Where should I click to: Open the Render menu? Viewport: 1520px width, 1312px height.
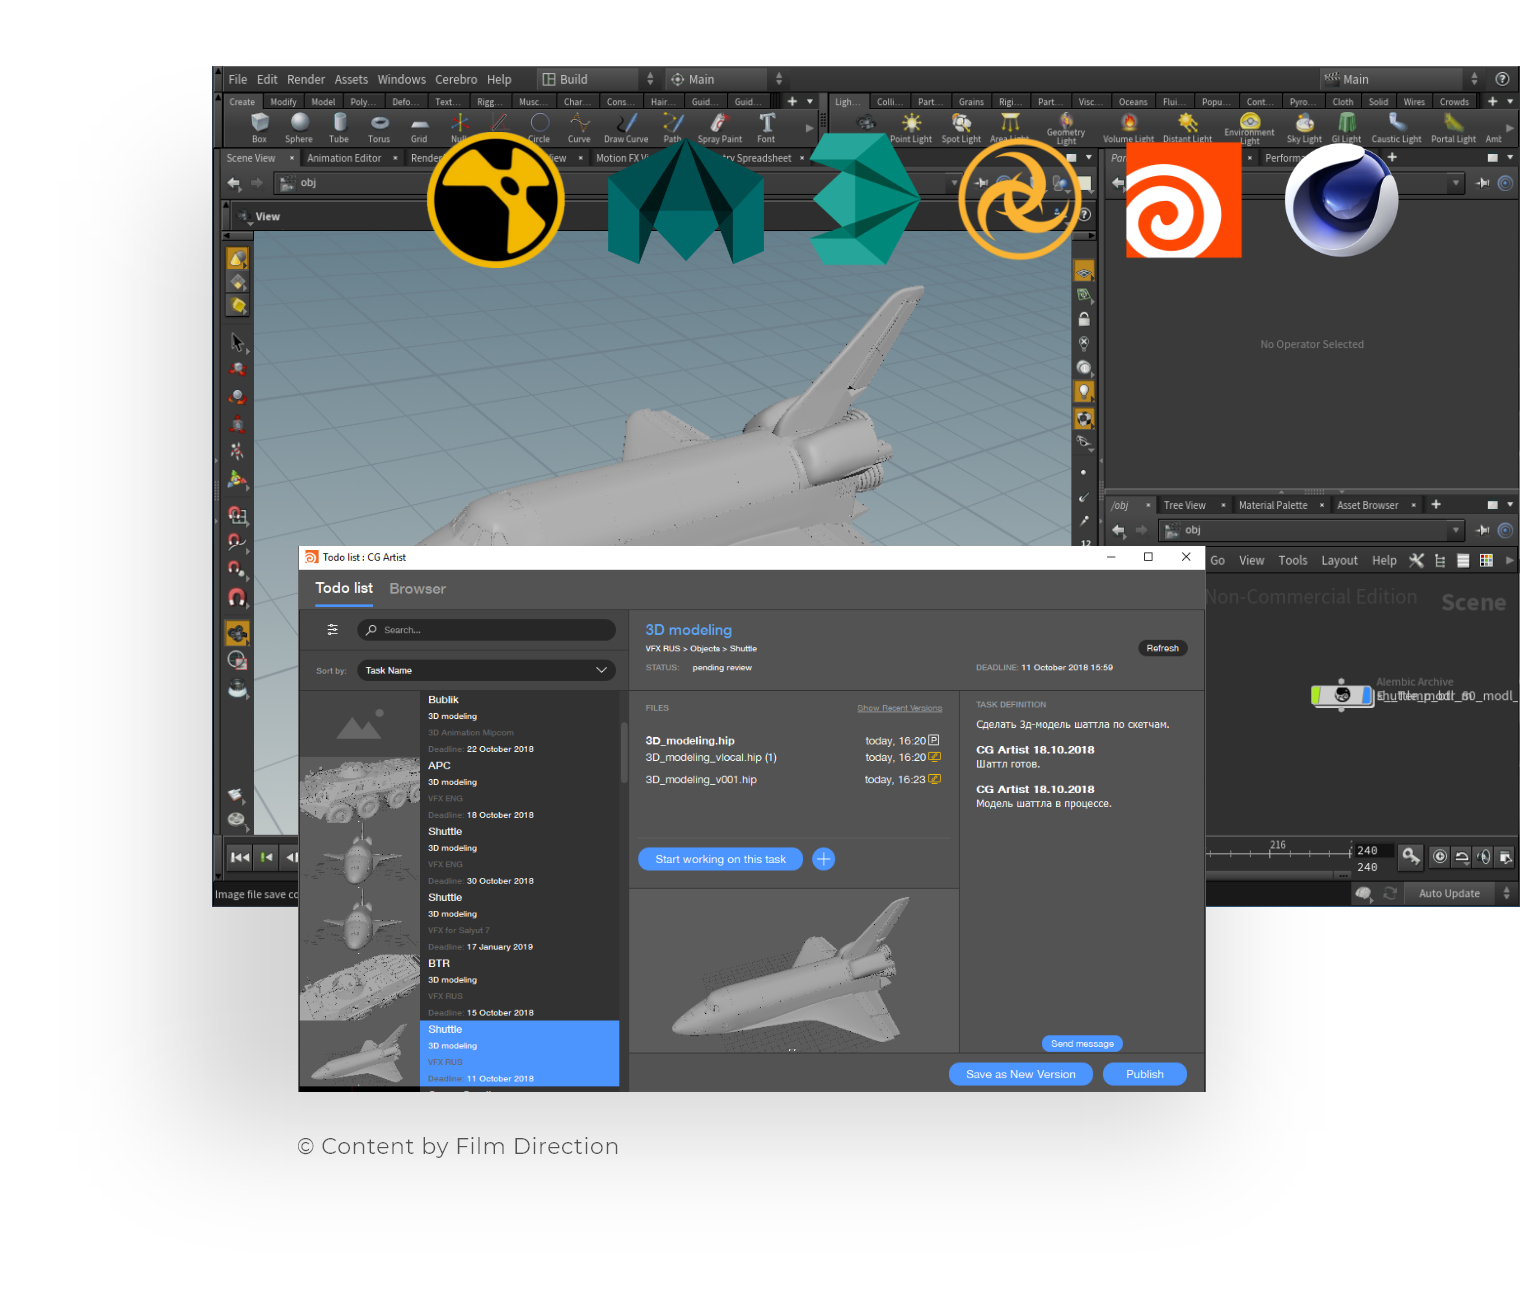[306, 79]
